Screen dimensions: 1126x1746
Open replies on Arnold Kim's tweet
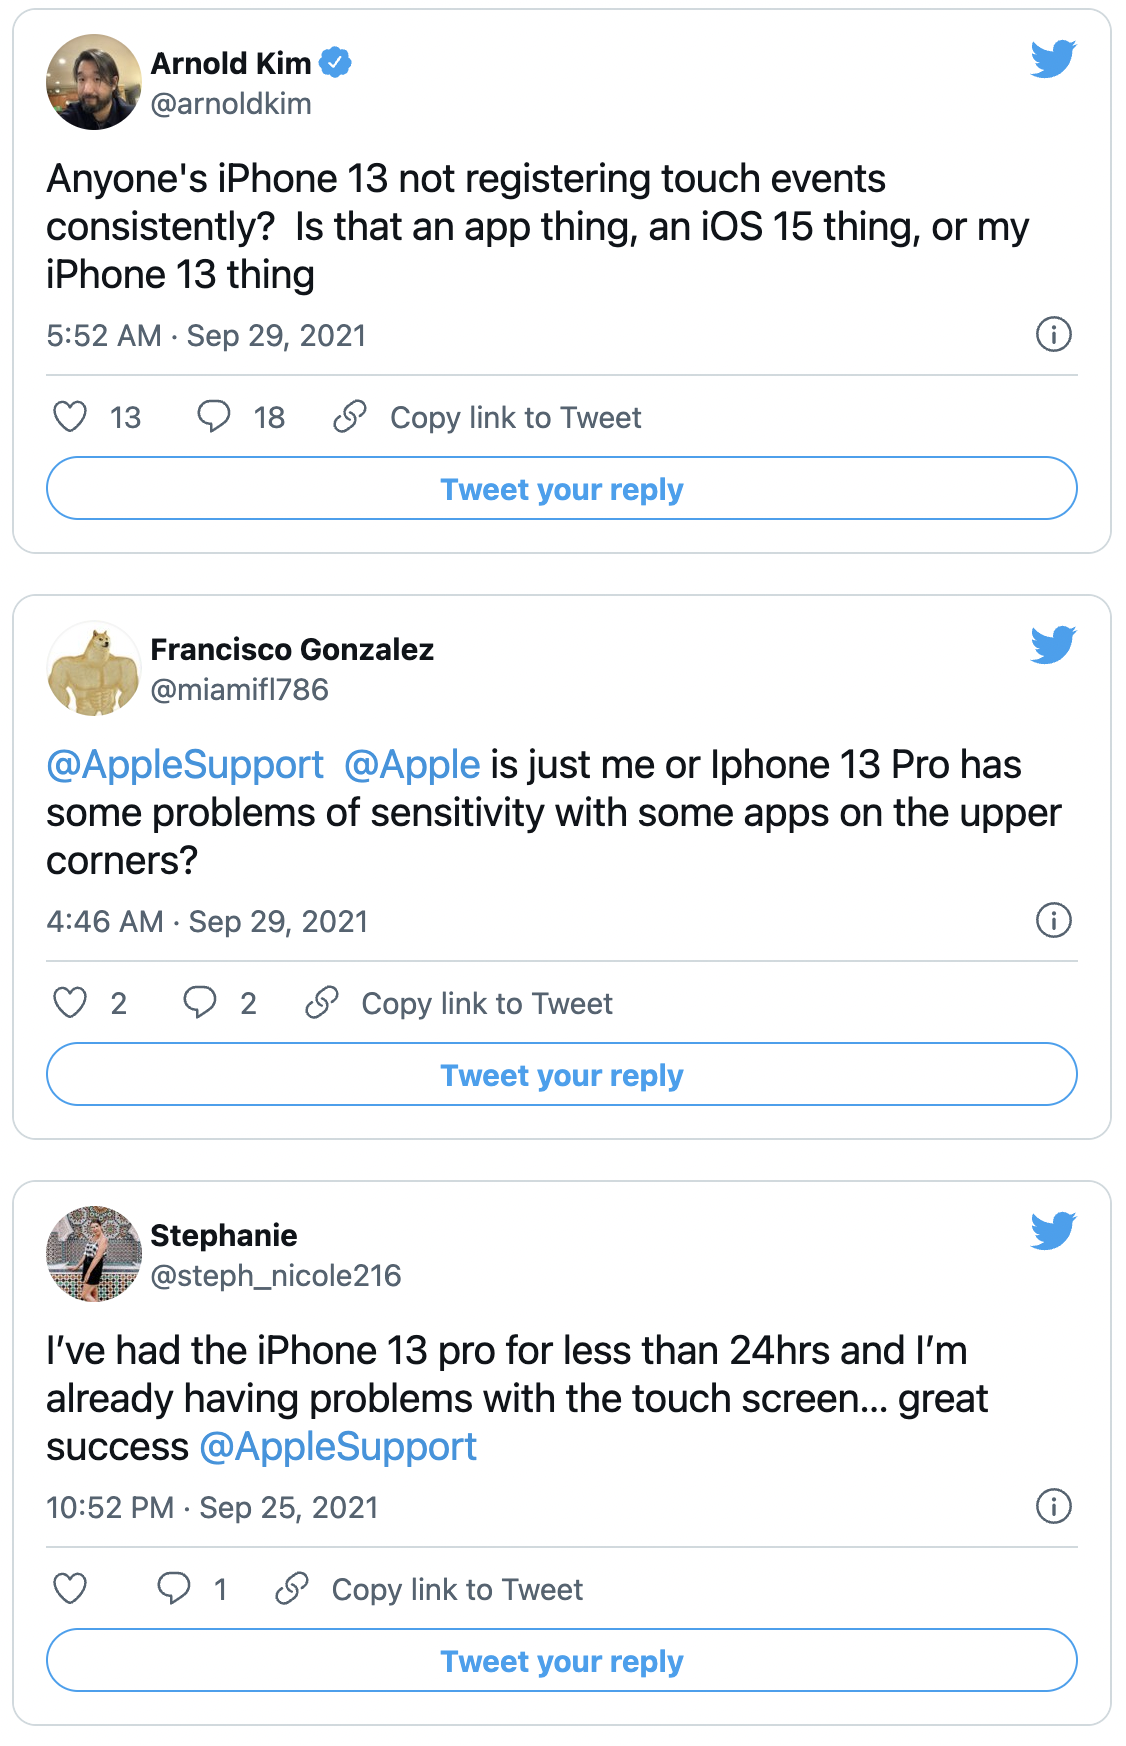click(213, 417)
